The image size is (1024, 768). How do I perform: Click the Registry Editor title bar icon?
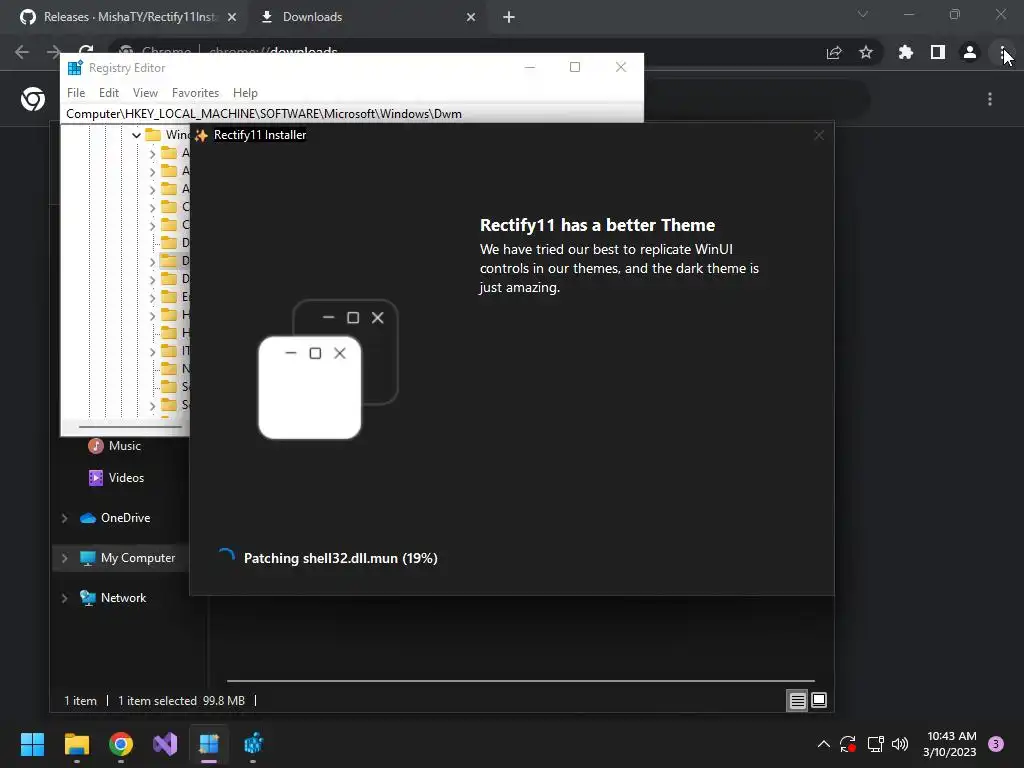pyautogui.click(x=75, y=68)
